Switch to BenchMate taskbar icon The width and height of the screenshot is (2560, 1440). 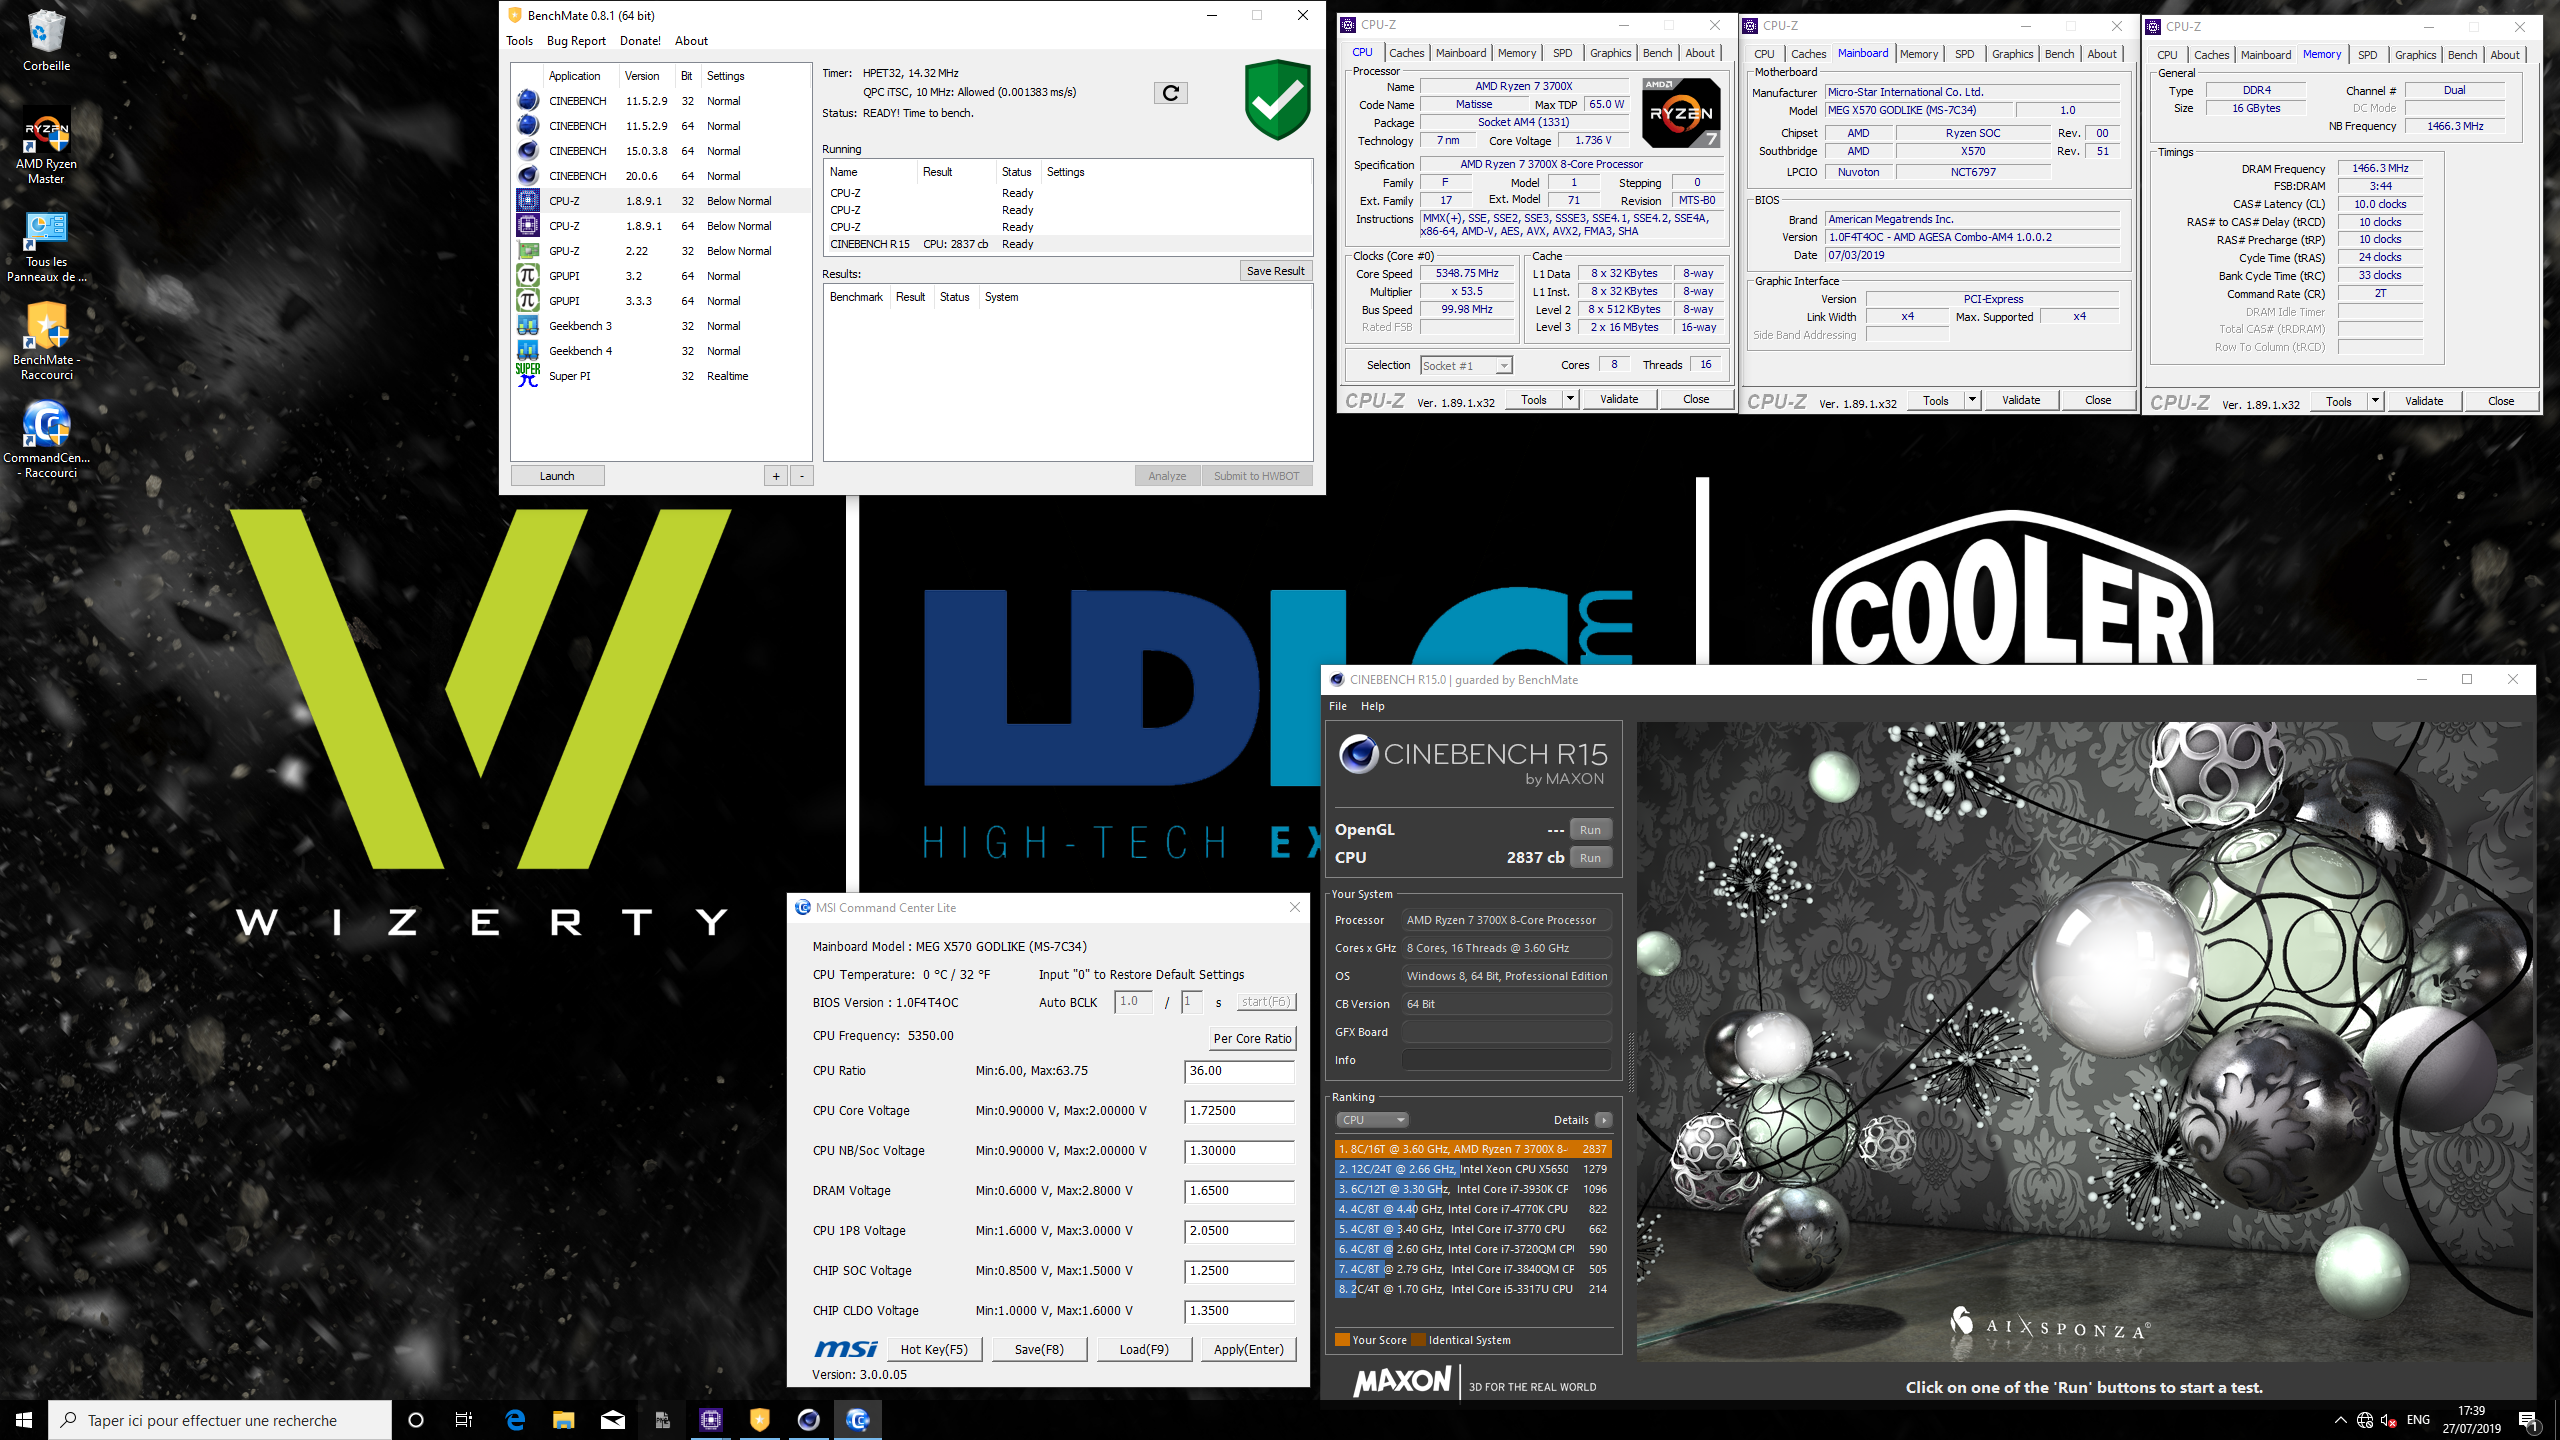point(760,1420)
